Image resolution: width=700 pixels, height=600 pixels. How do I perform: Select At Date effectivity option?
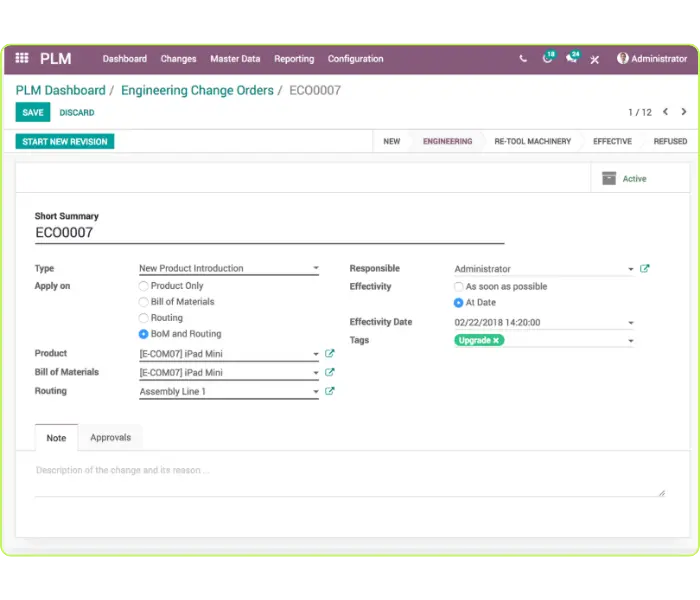[458, 303]
